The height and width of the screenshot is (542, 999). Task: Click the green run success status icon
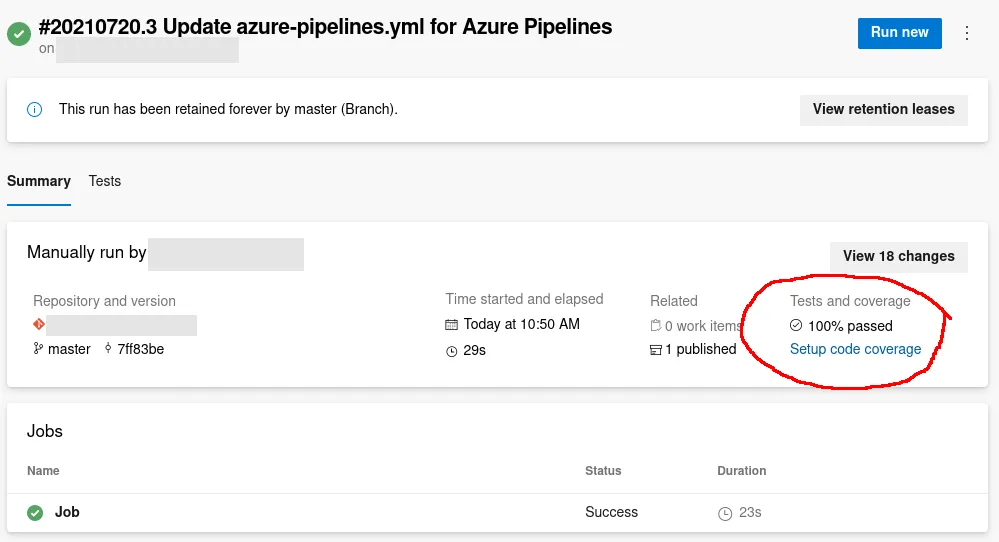click(18, 34)
